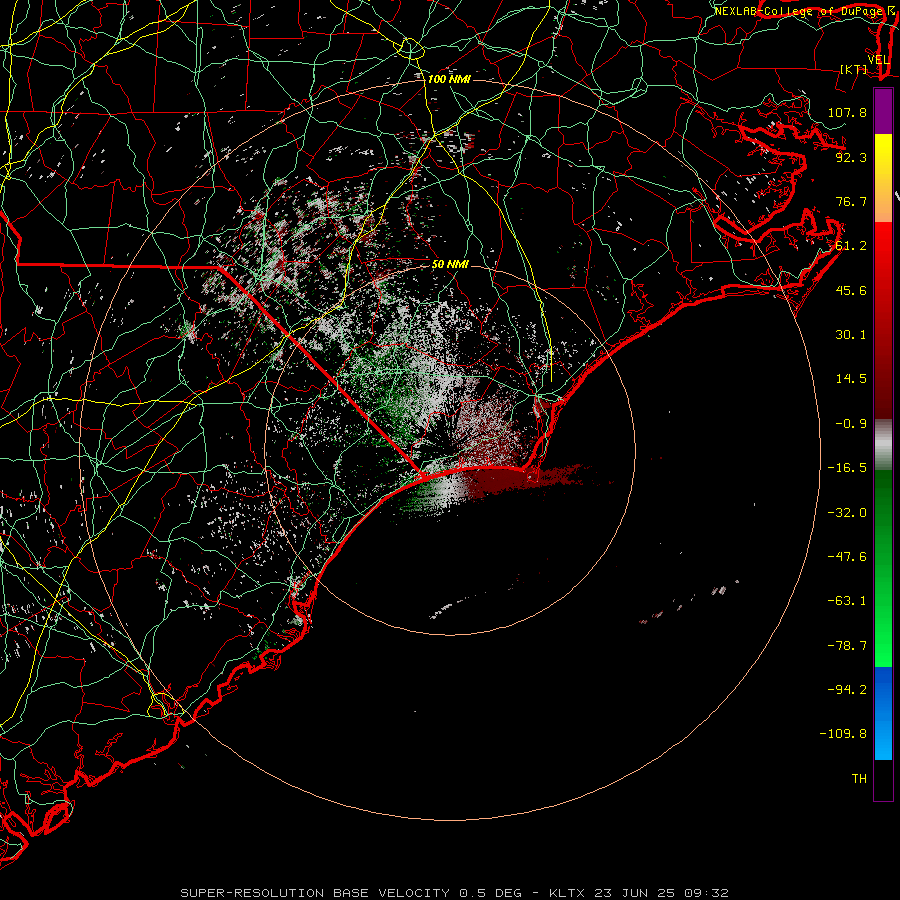Click the 107.8 velocity scale value
The height and width of the screenshot is (900, 900).
point(847,112)
